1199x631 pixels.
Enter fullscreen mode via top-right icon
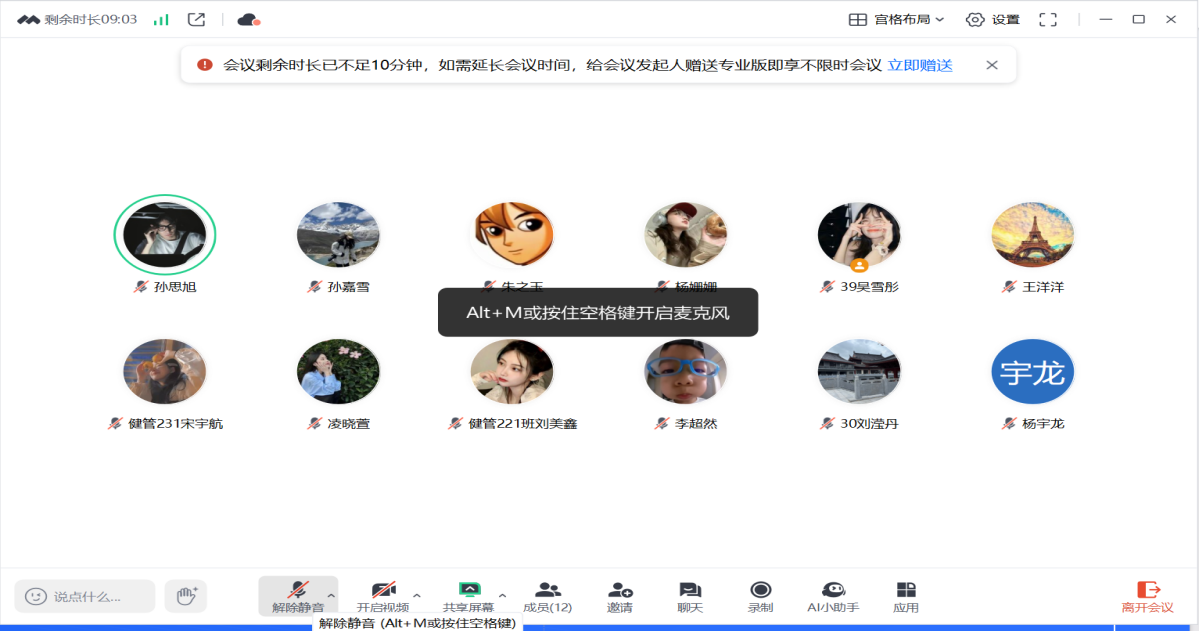pos(1048,19)
